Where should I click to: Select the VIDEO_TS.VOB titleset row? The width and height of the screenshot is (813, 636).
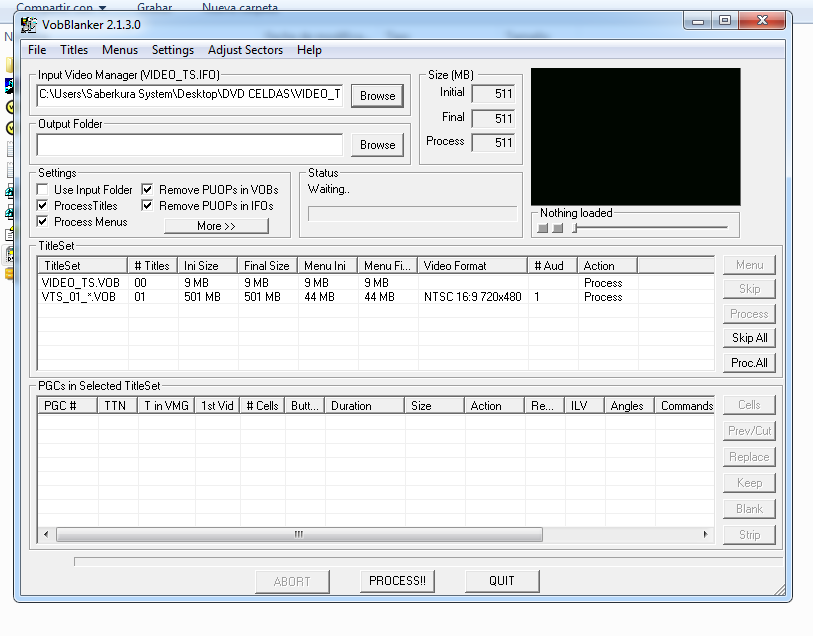[376, 283]
